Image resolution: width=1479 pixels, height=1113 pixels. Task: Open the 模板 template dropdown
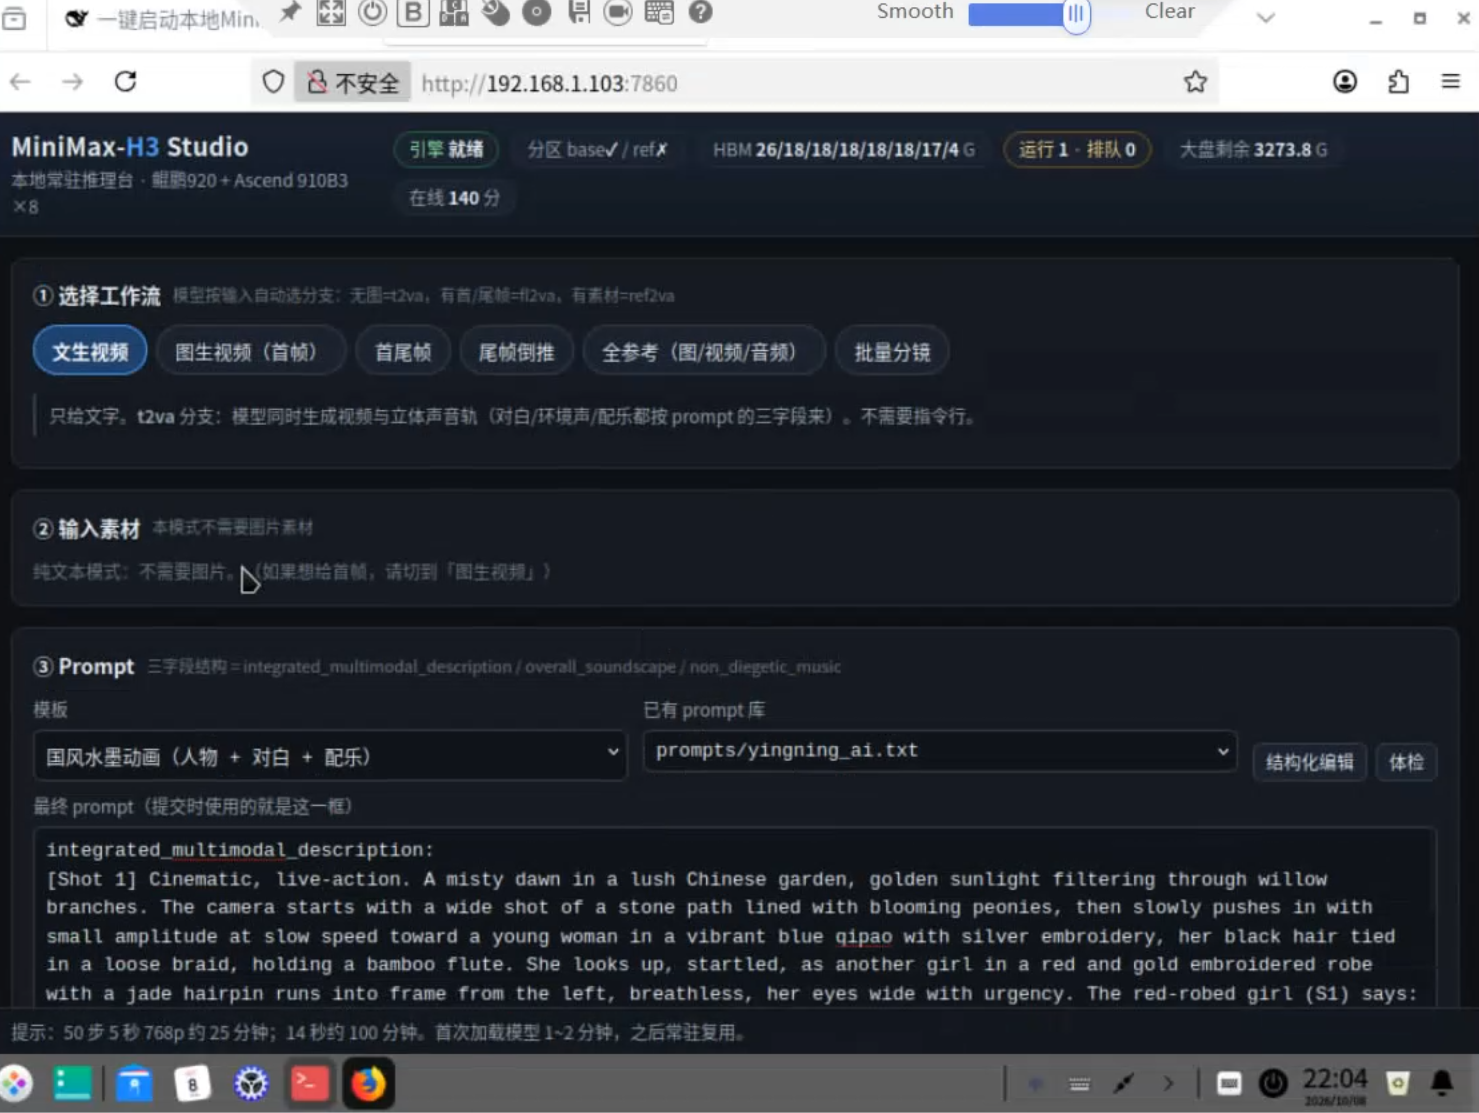pyautogui.click(x=330, y=756)
